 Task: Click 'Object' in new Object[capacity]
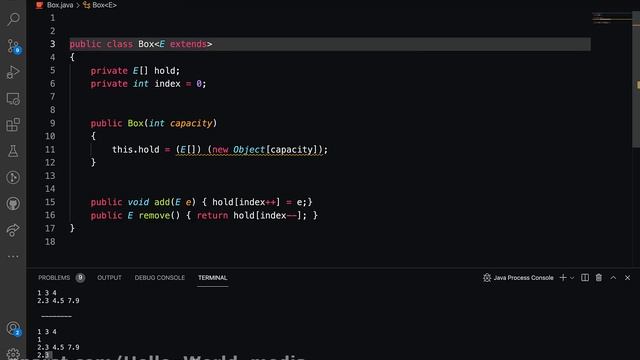249,150
